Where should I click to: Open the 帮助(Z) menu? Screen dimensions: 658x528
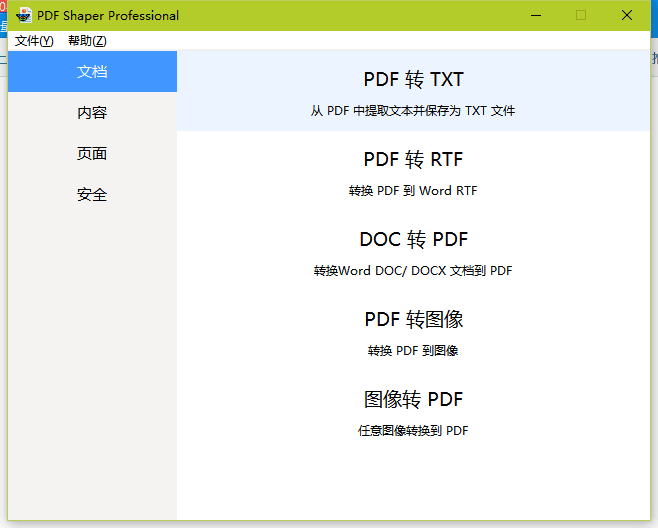pos(87,41)
